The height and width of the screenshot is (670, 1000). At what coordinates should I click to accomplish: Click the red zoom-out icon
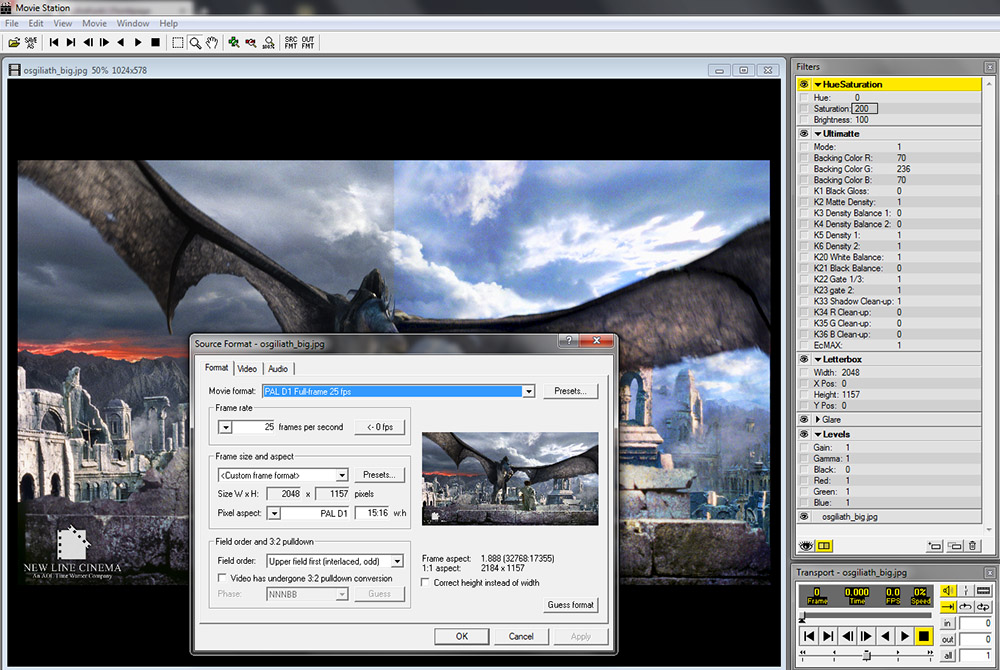(x=251, y=43)
